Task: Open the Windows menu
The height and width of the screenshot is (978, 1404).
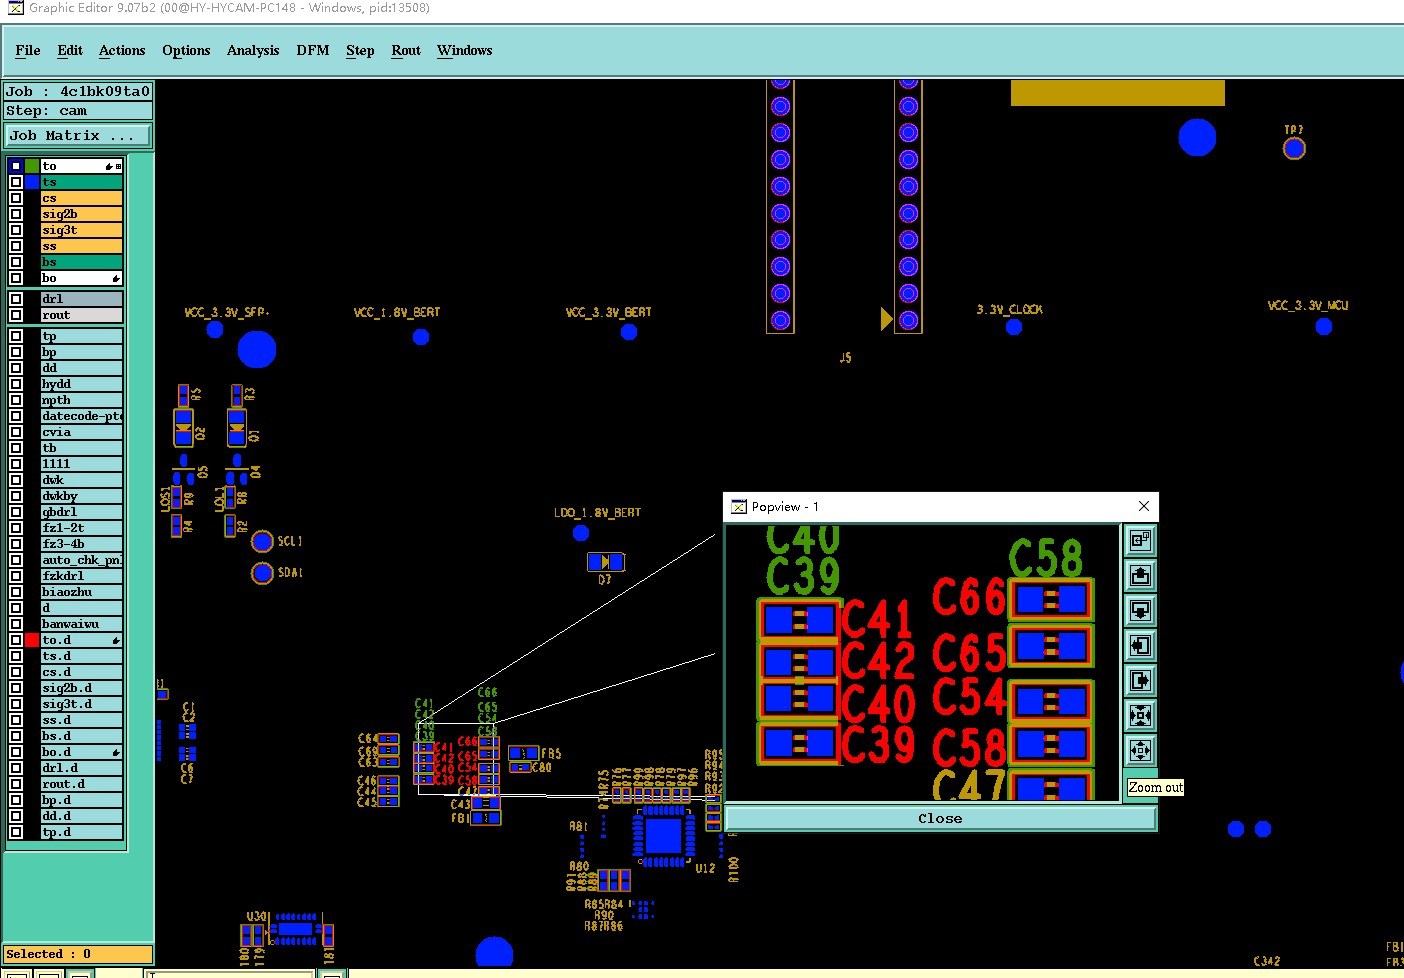Action: point(465,50)
